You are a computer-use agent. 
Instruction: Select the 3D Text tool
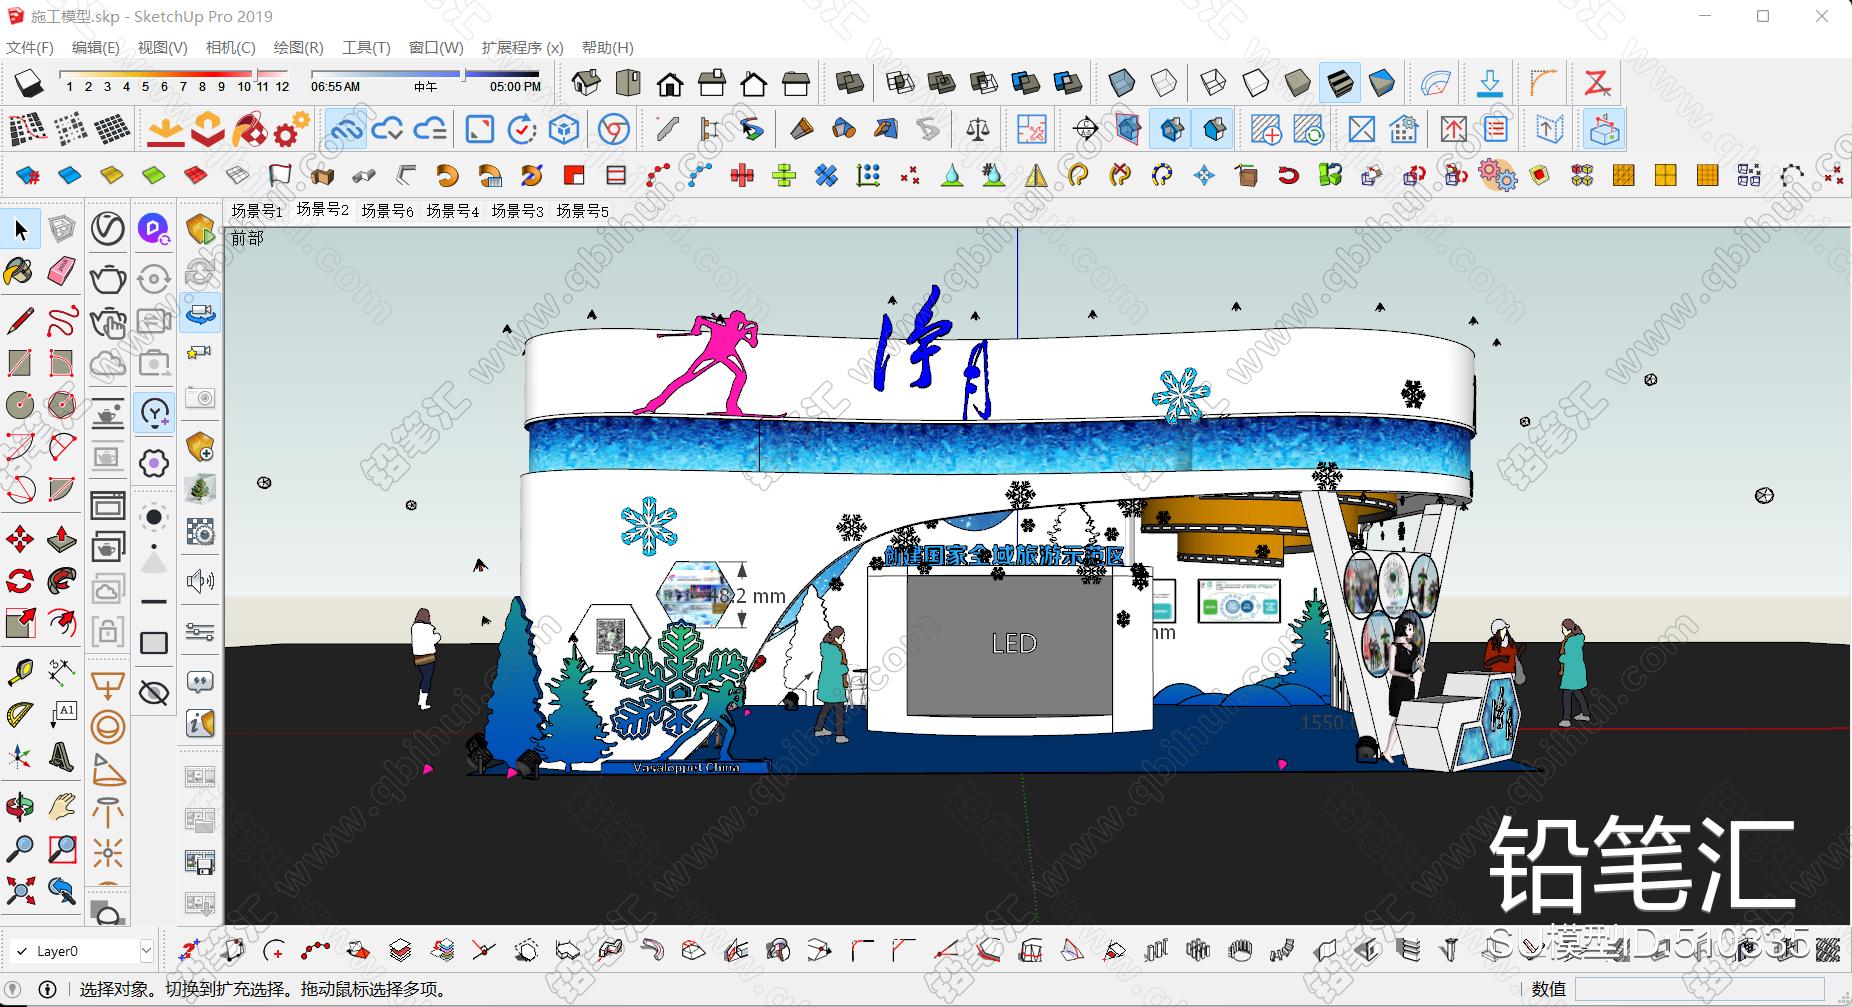(62, 757)
